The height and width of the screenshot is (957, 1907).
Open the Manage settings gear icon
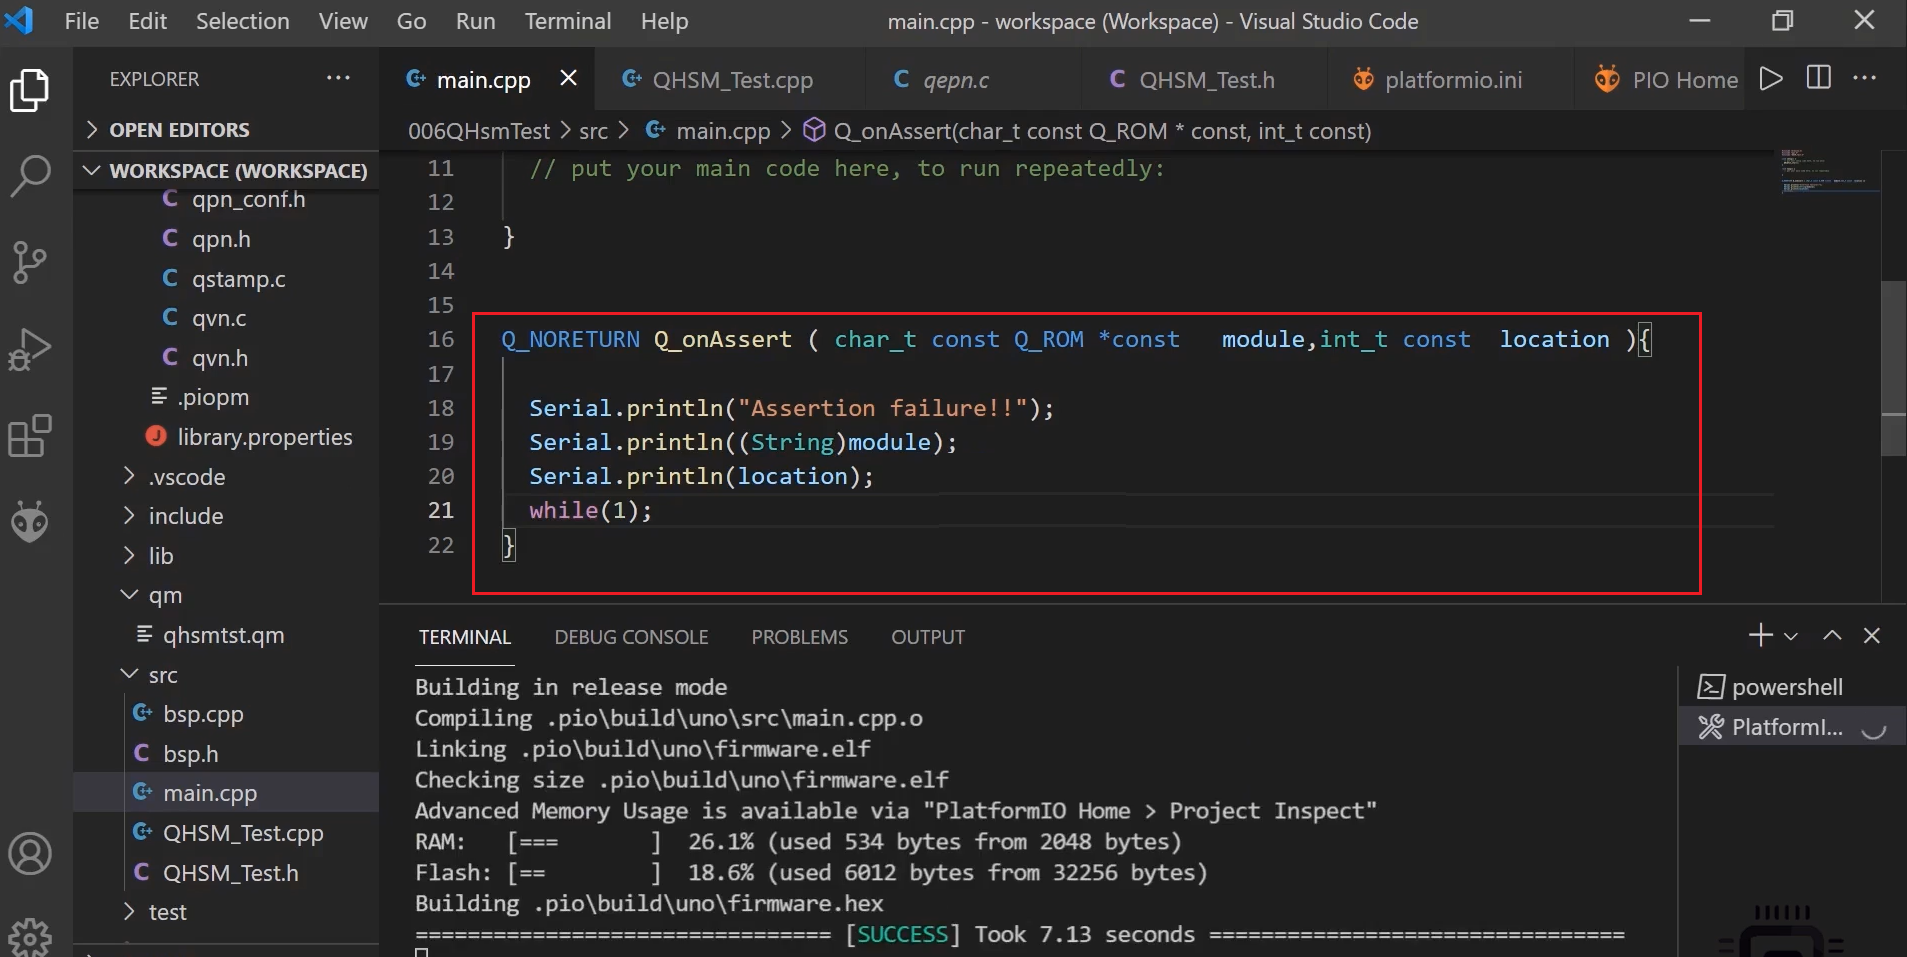coord(30,938)
